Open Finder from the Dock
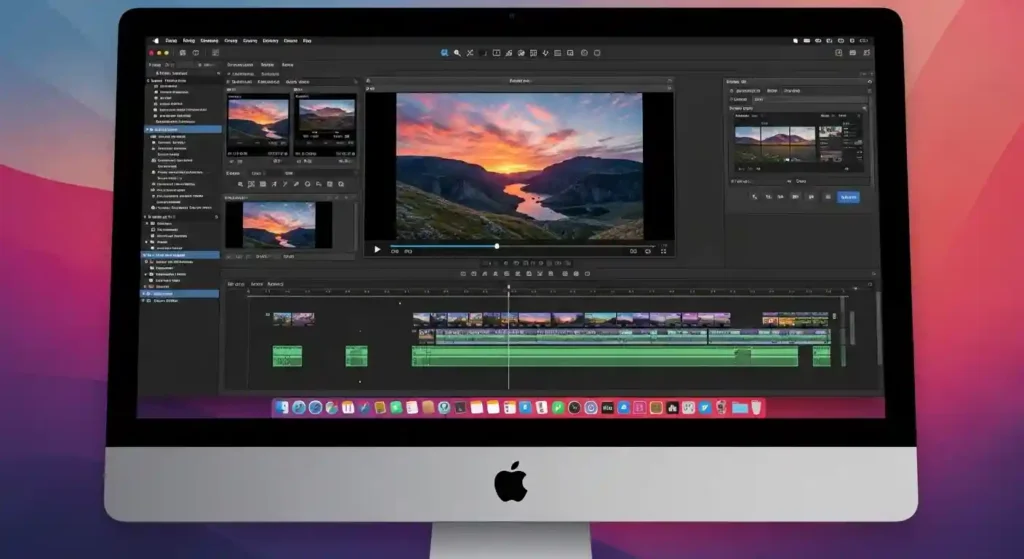1024x559 pixels. [282, 407]
